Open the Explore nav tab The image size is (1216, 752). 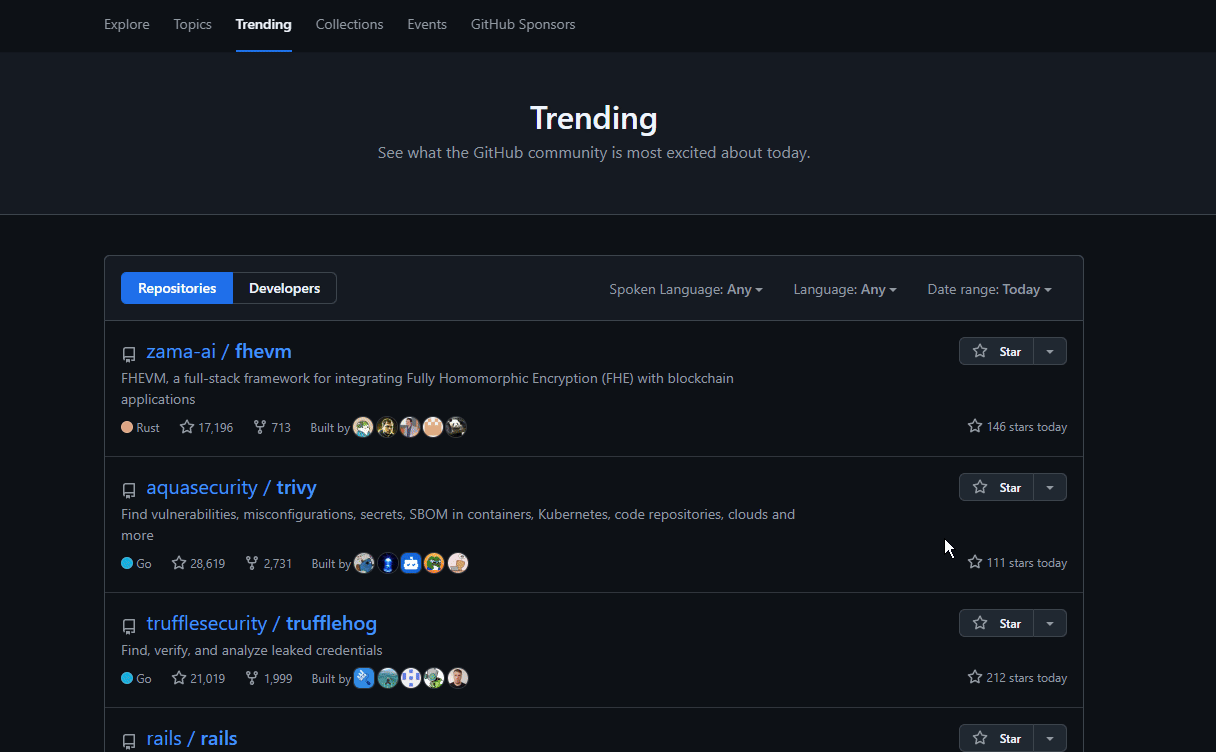[127, 24]
